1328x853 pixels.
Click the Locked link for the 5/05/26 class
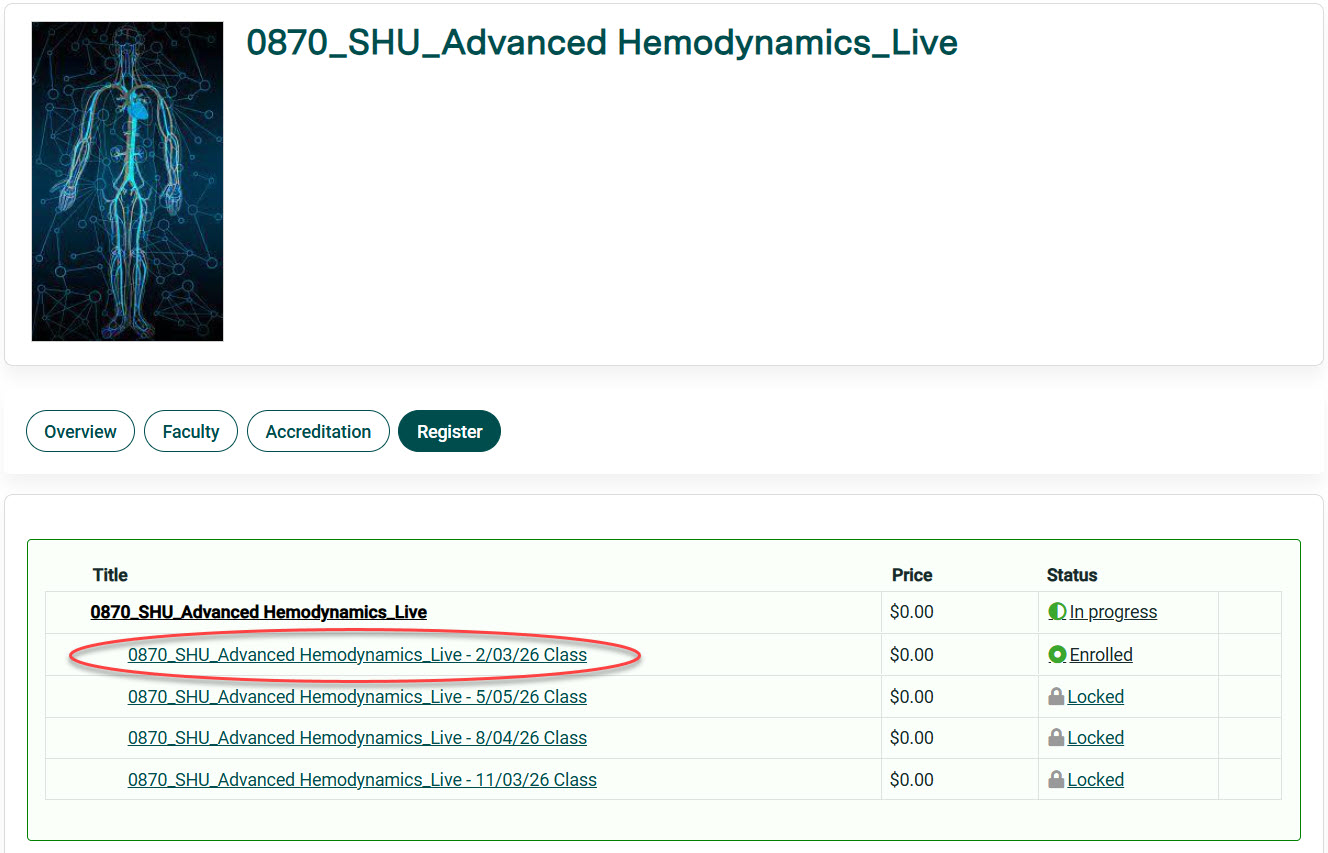coord(1097,696)
